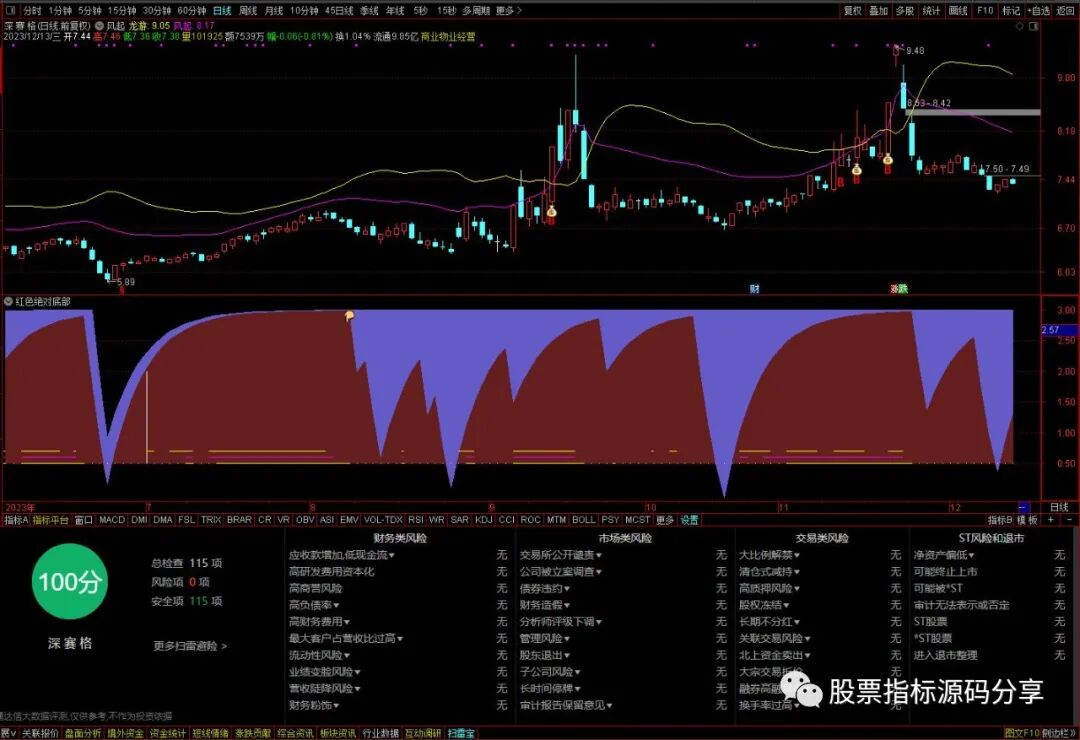Click the round icon beside 红色绝对底部 indicator title
Screen dimensions: 1080x740
tap(8, 302)
